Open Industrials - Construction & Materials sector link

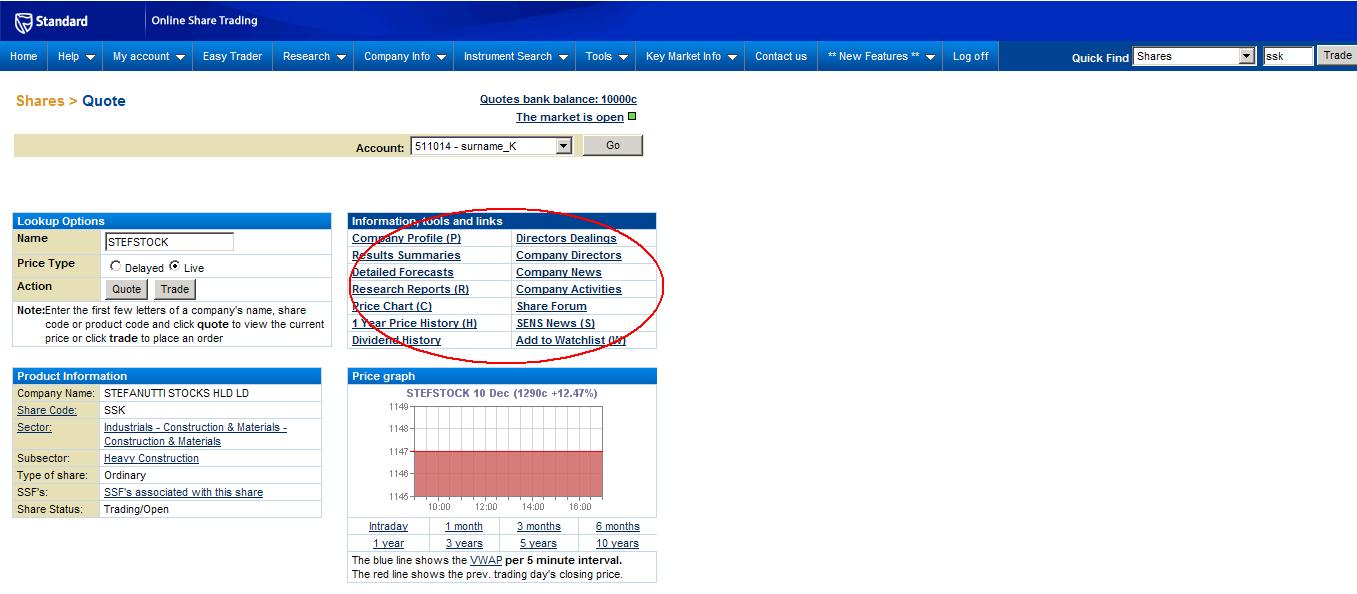click(x=195, y=434)
